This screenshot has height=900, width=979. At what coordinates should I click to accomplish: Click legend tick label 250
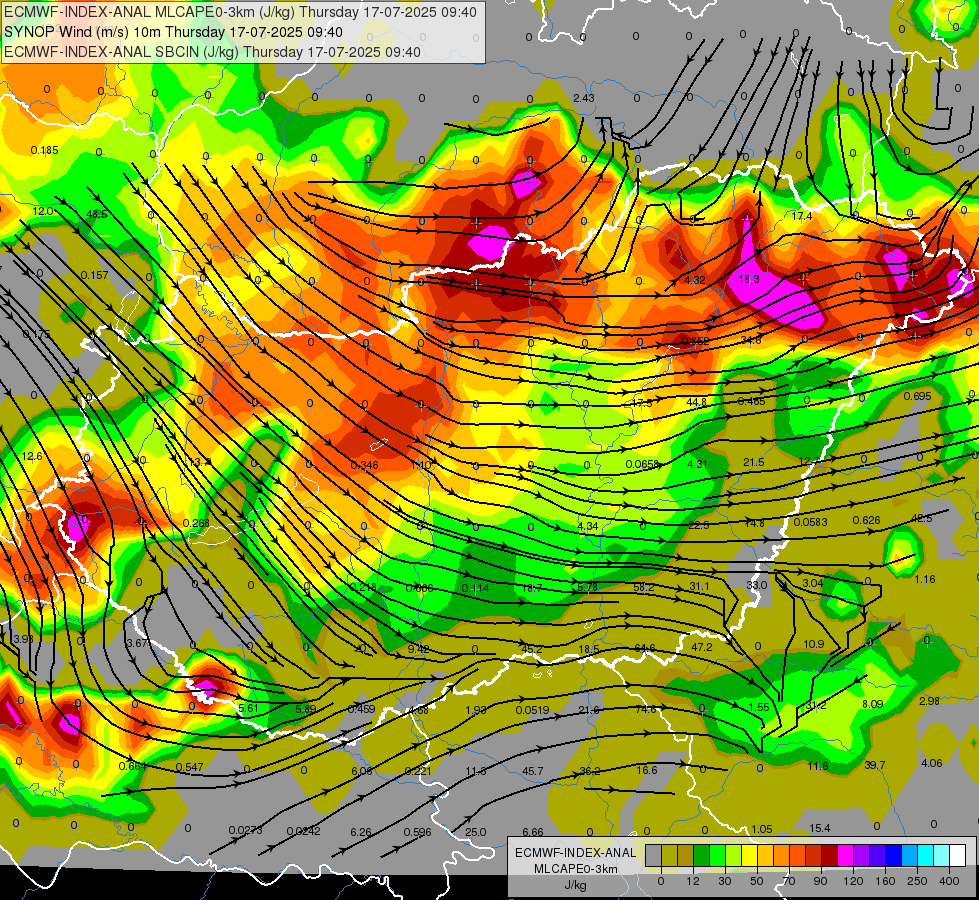(x=917, y=881)
